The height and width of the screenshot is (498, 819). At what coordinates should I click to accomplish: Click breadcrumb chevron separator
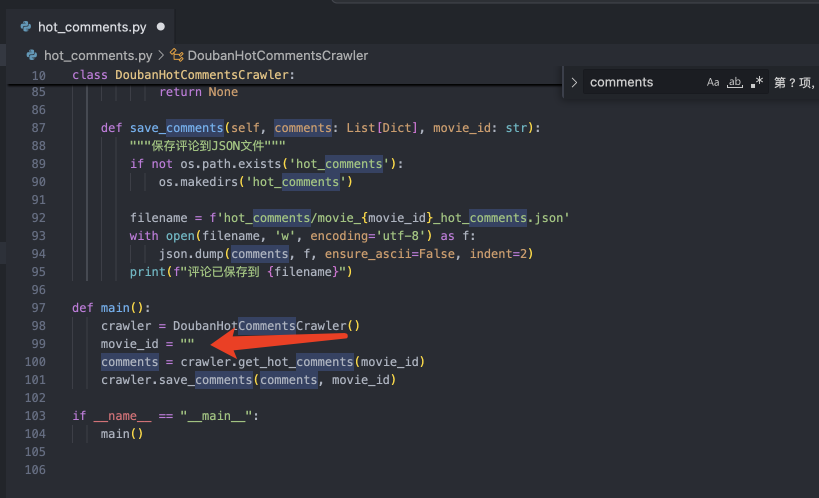[161, 55]
